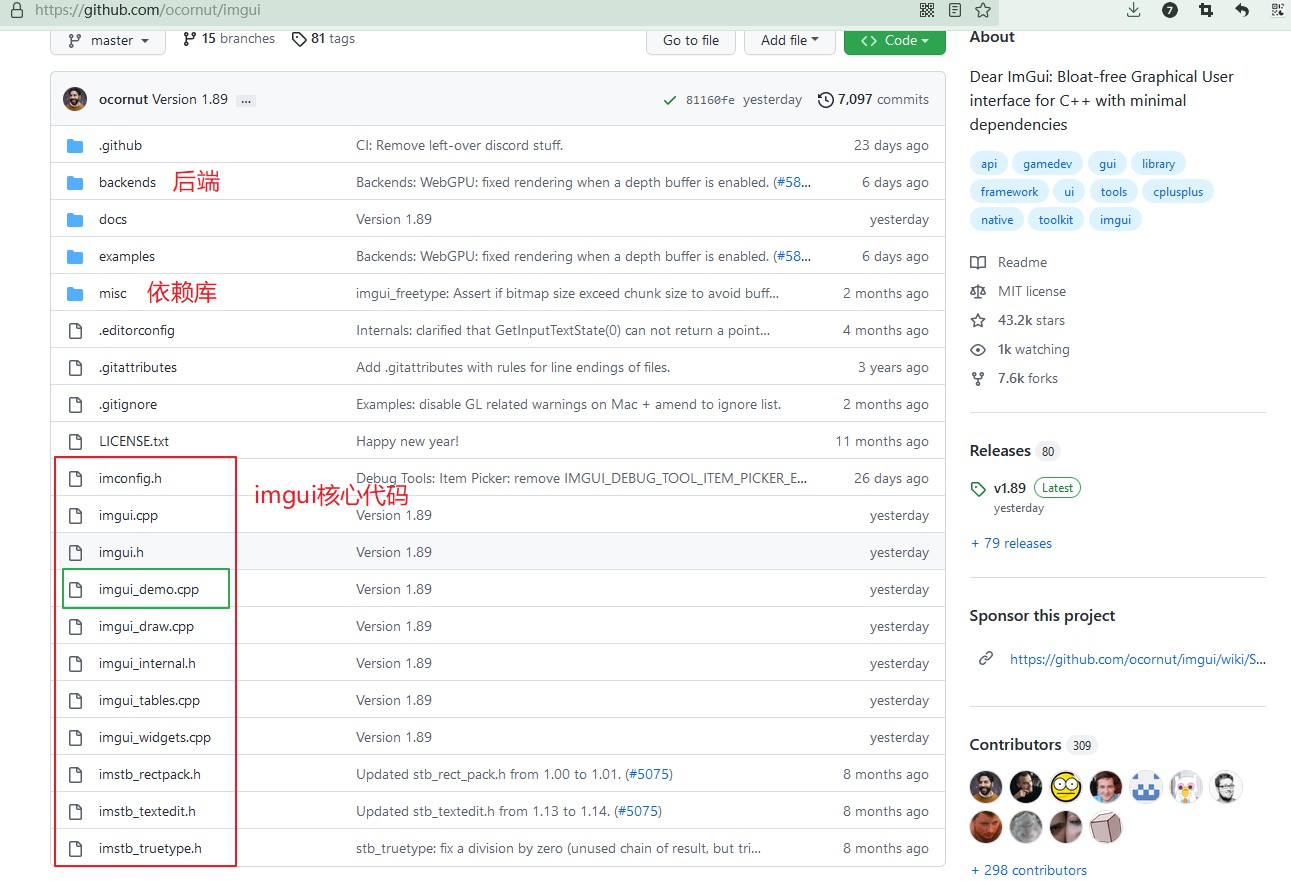Click the folder icon of backends row
1291x881 pixels.
75,182
